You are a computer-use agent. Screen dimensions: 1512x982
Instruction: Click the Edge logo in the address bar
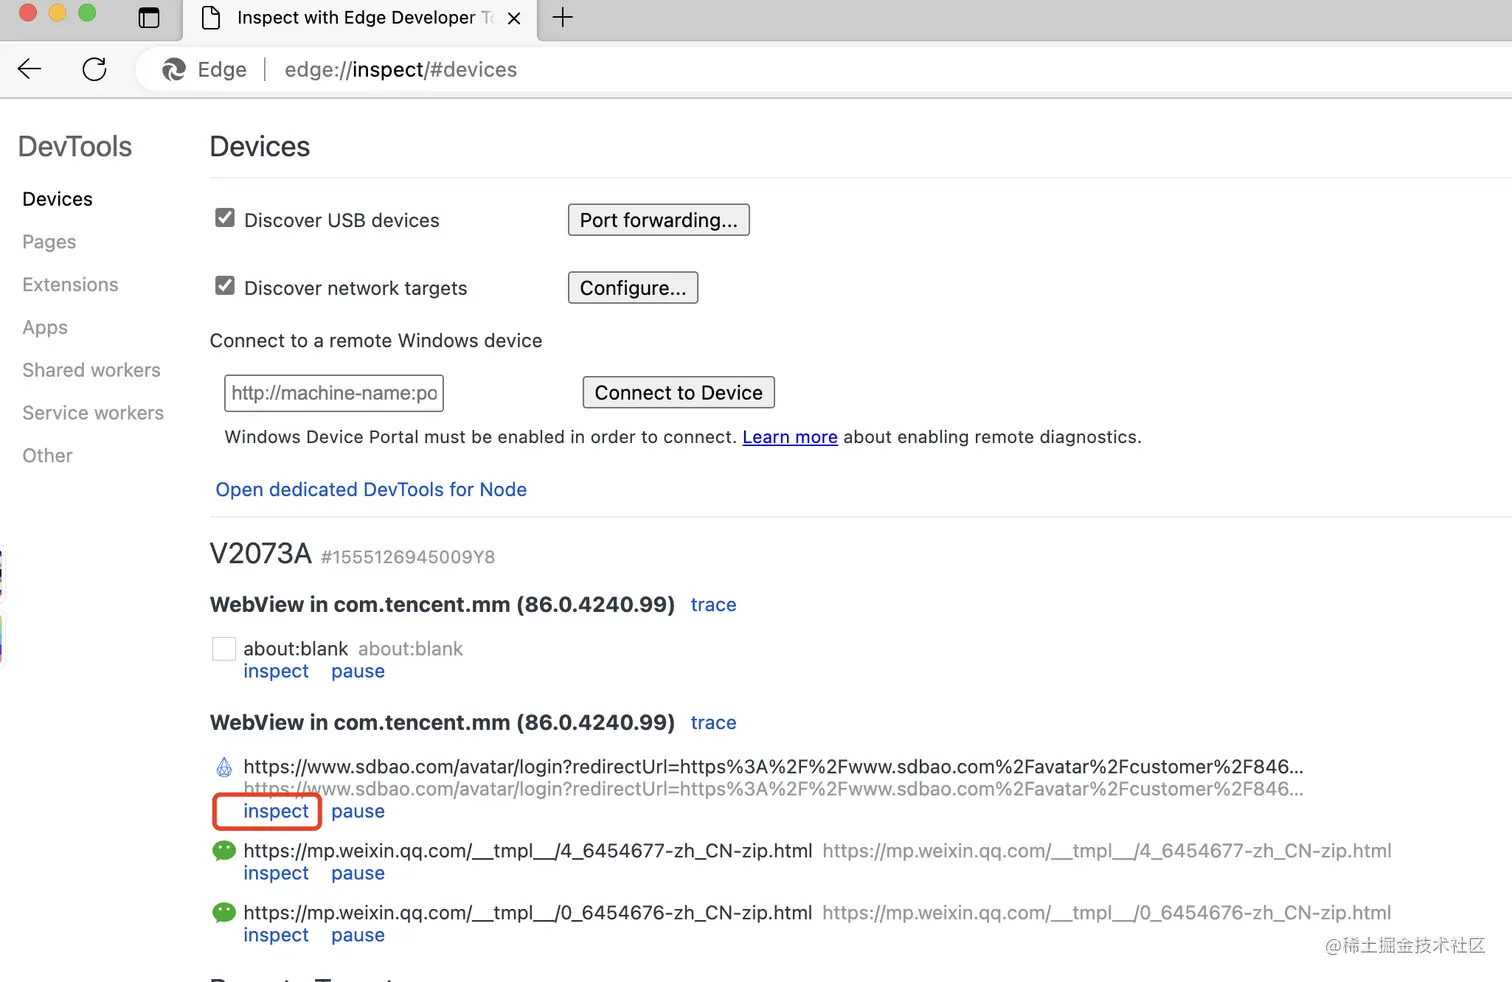[x=174, y=69]
